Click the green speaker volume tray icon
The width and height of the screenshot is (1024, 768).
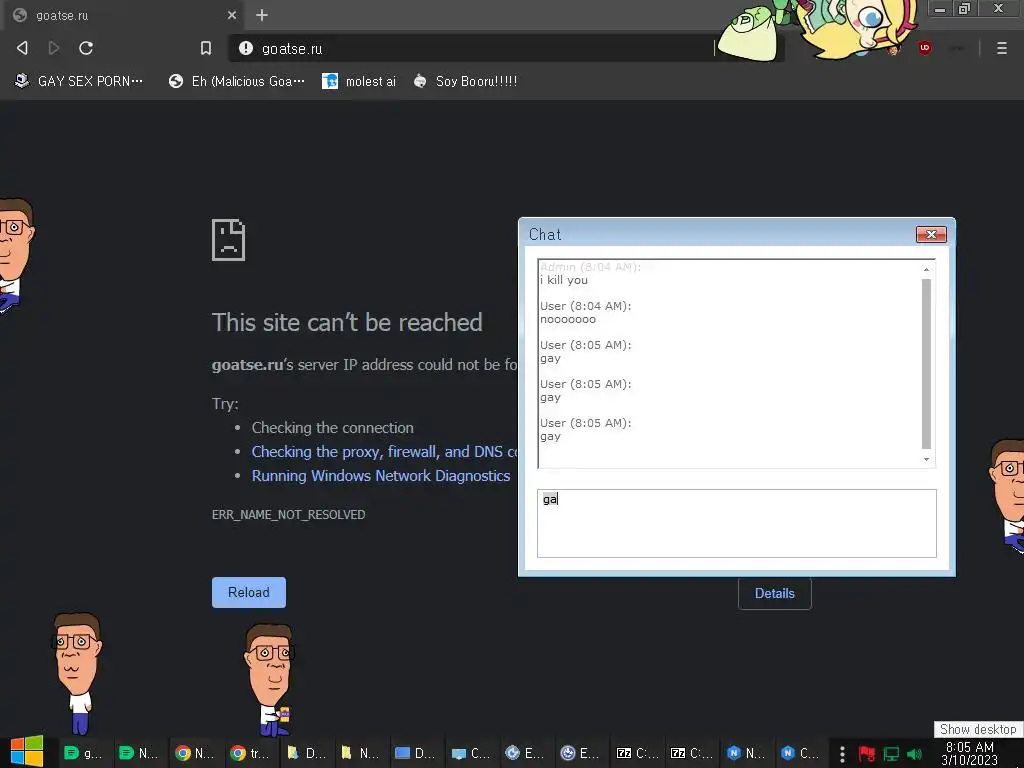pyautogui.click(x=914, y=754)
